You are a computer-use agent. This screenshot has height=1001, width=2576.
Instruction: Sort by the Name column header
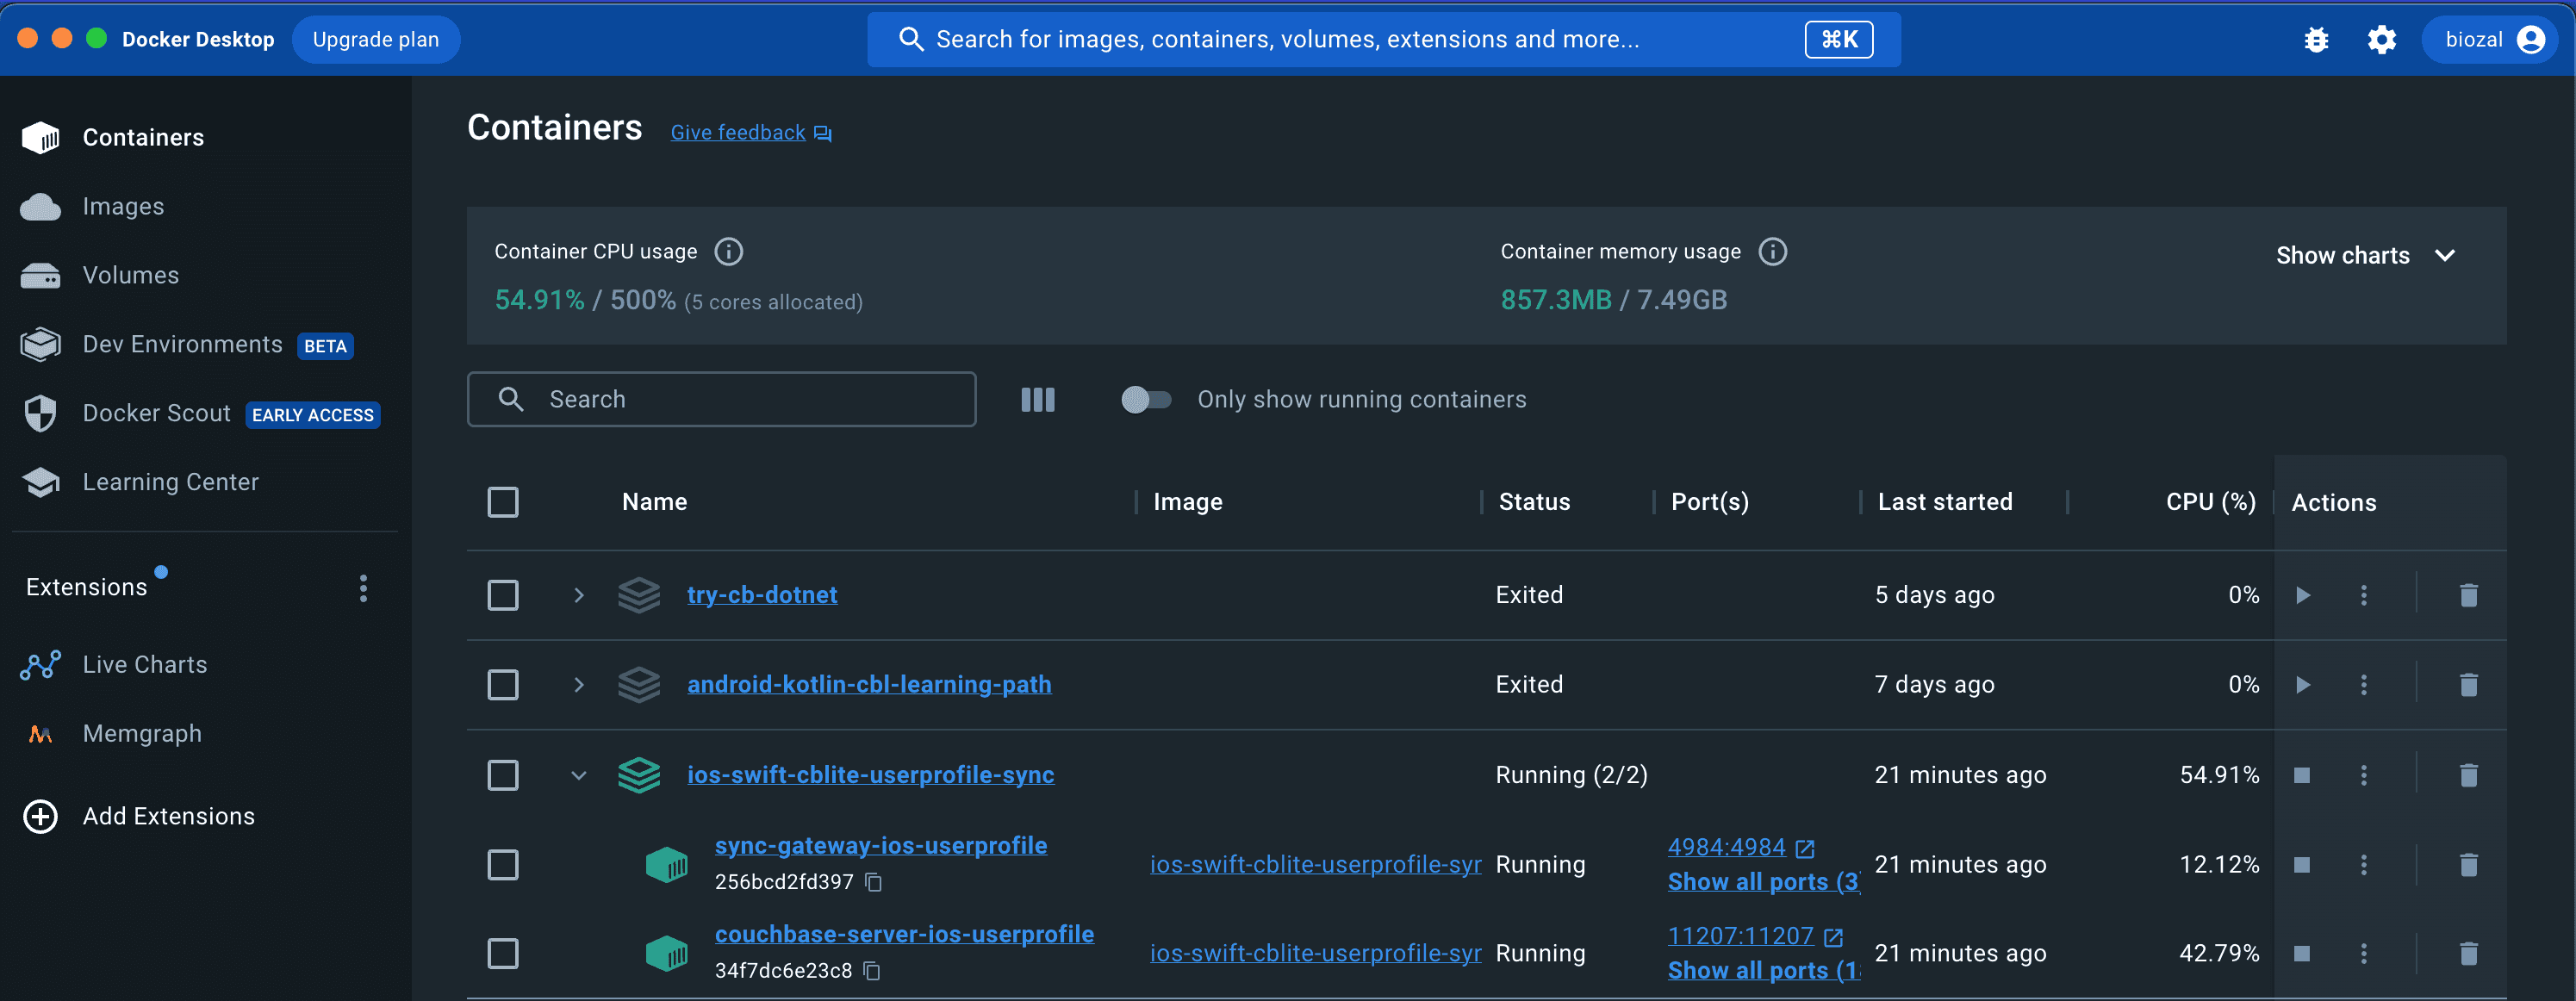pos(654,502)
